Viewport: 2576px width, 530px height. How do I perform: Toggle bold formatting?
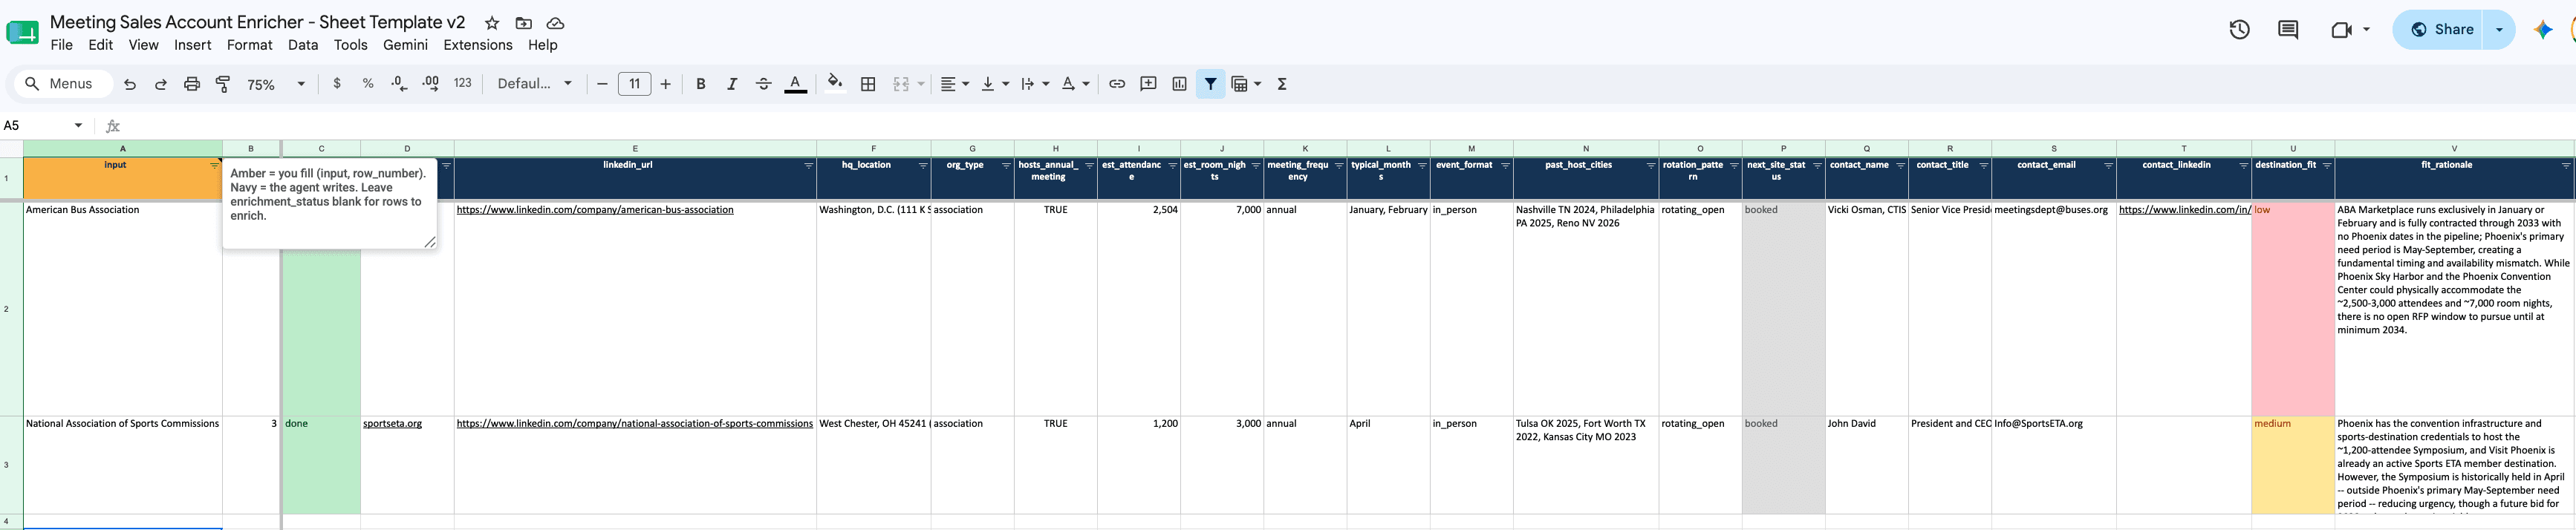pos(701,84)
